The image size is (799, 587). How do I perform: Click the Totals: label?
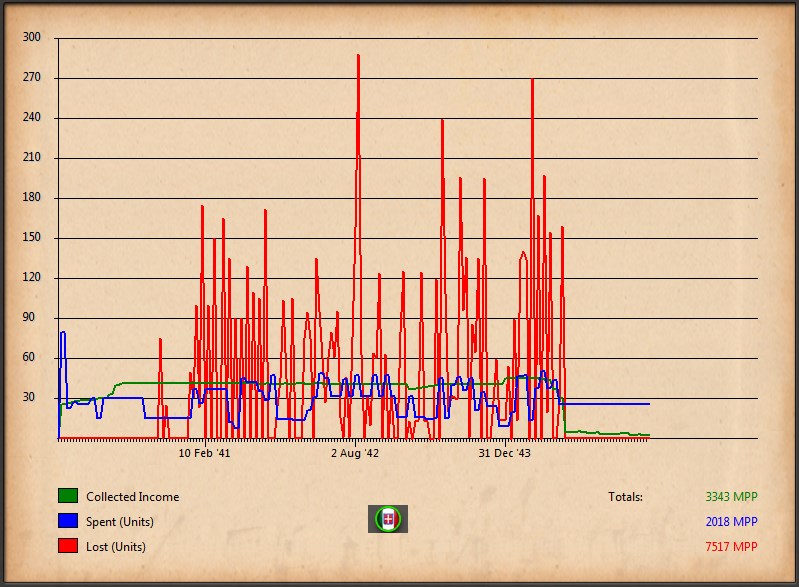click(x=625, y=497)
